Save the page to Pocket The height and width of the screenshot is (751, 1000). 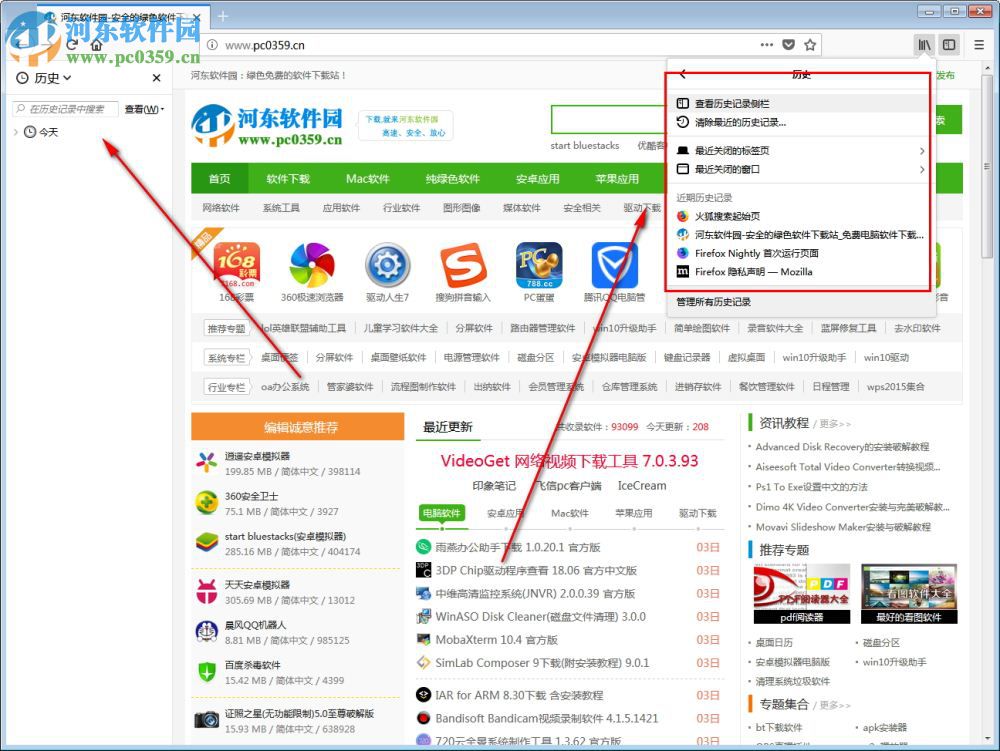point(789,44)
